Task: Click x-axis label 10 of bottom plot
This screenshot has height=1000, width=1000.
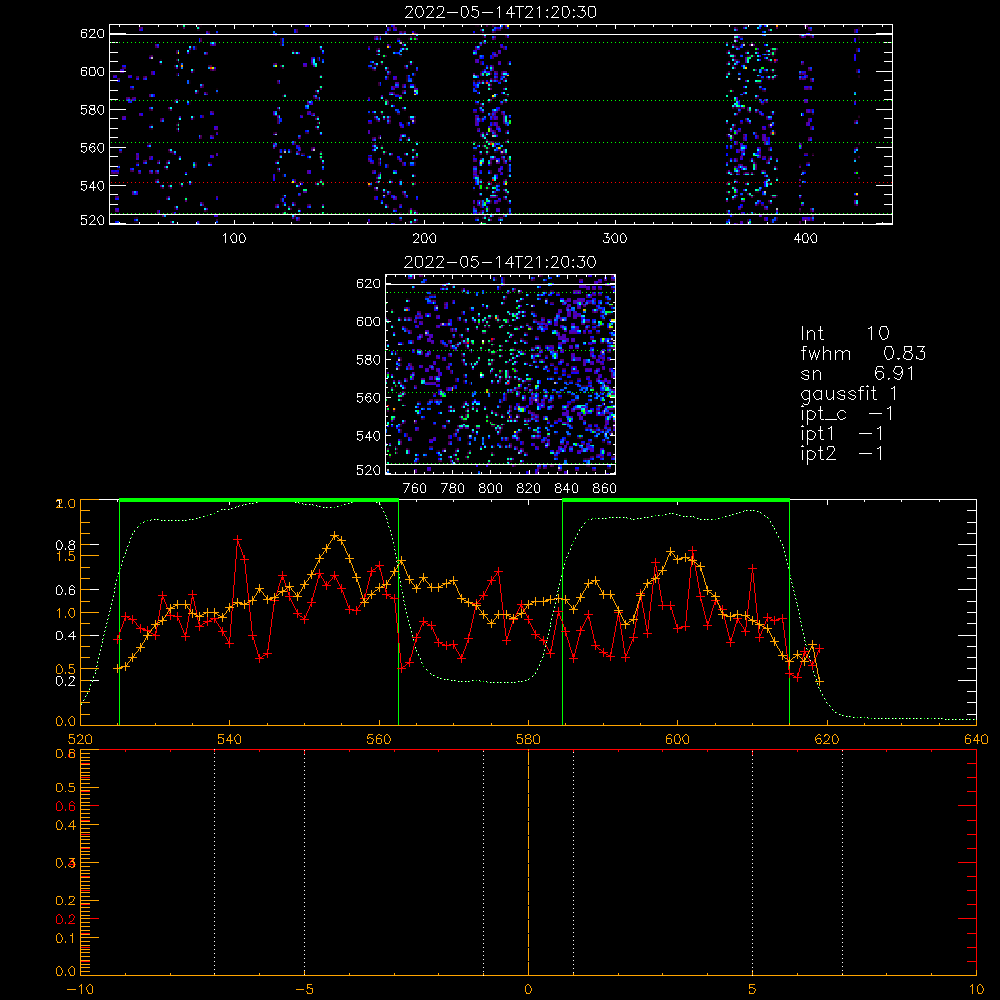Action: [976, 990]
